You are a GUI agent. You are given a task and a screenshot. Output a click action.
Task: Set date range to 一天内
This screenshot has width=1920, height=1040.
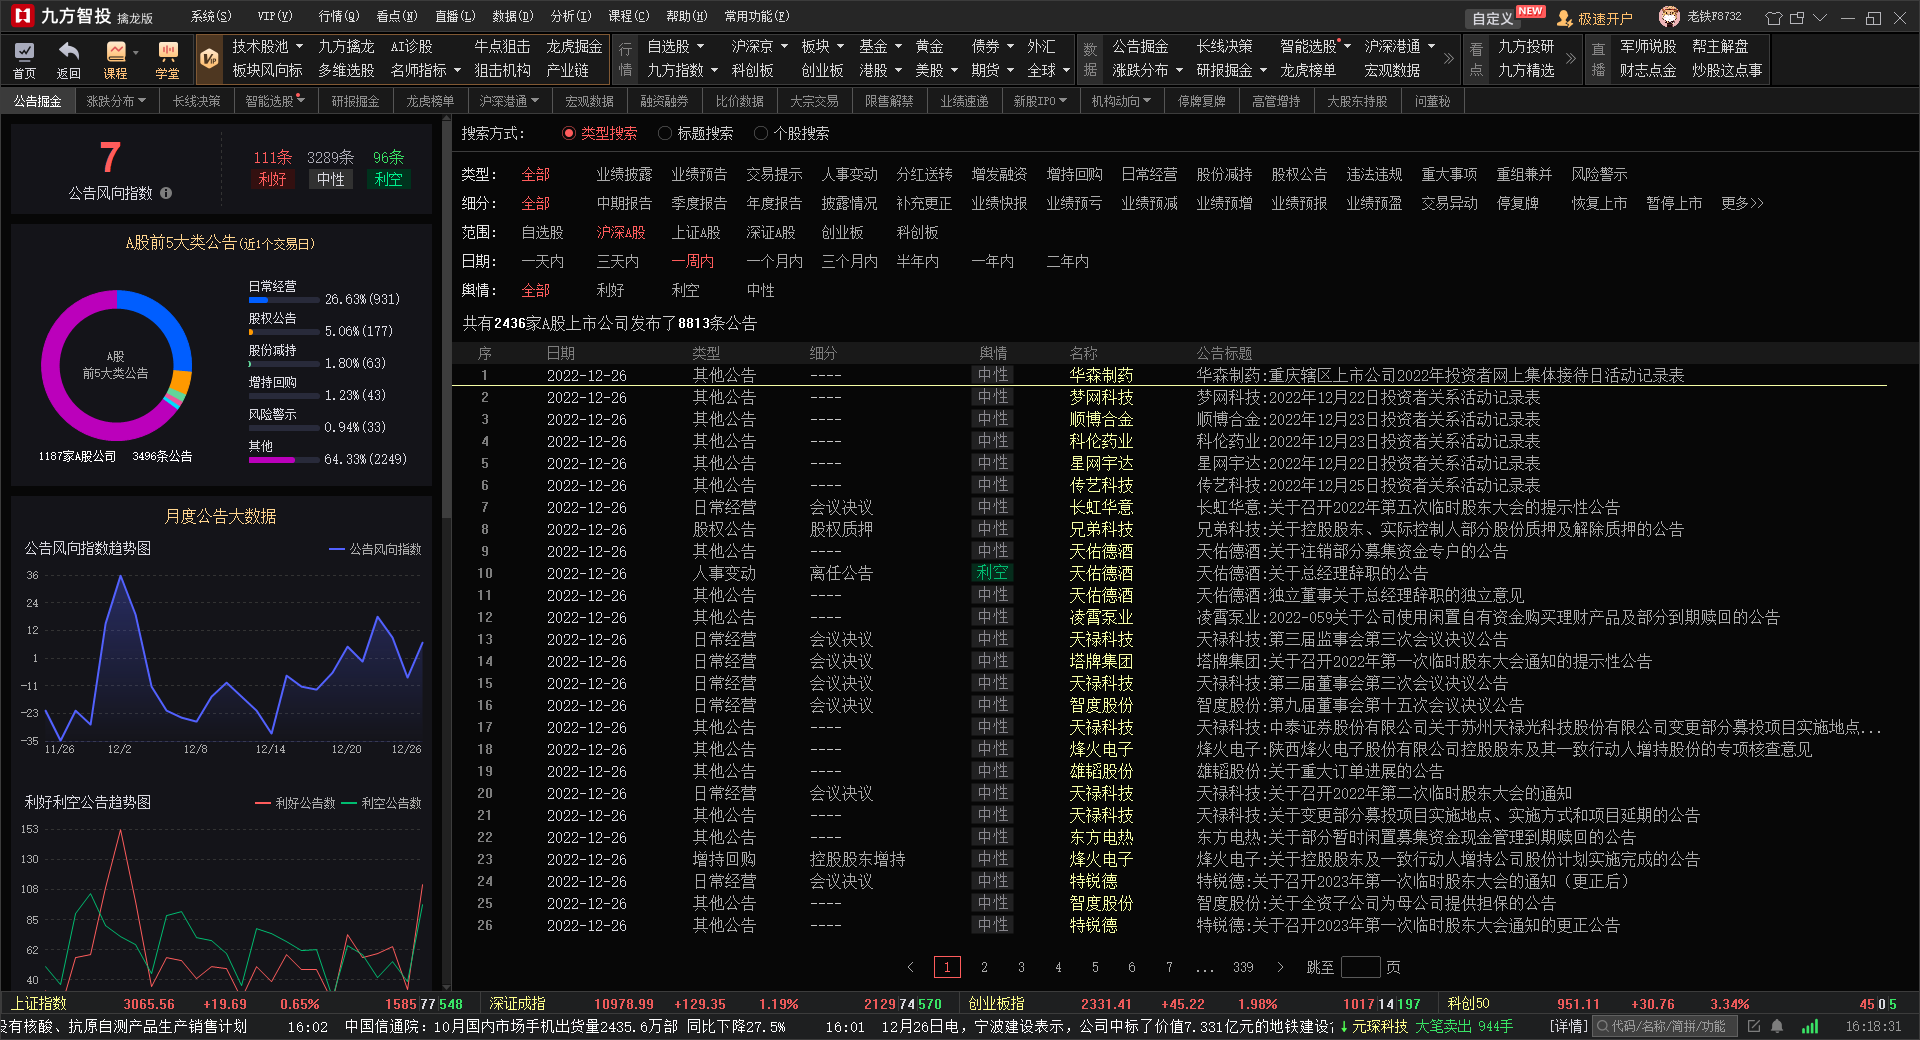(542, 261)
